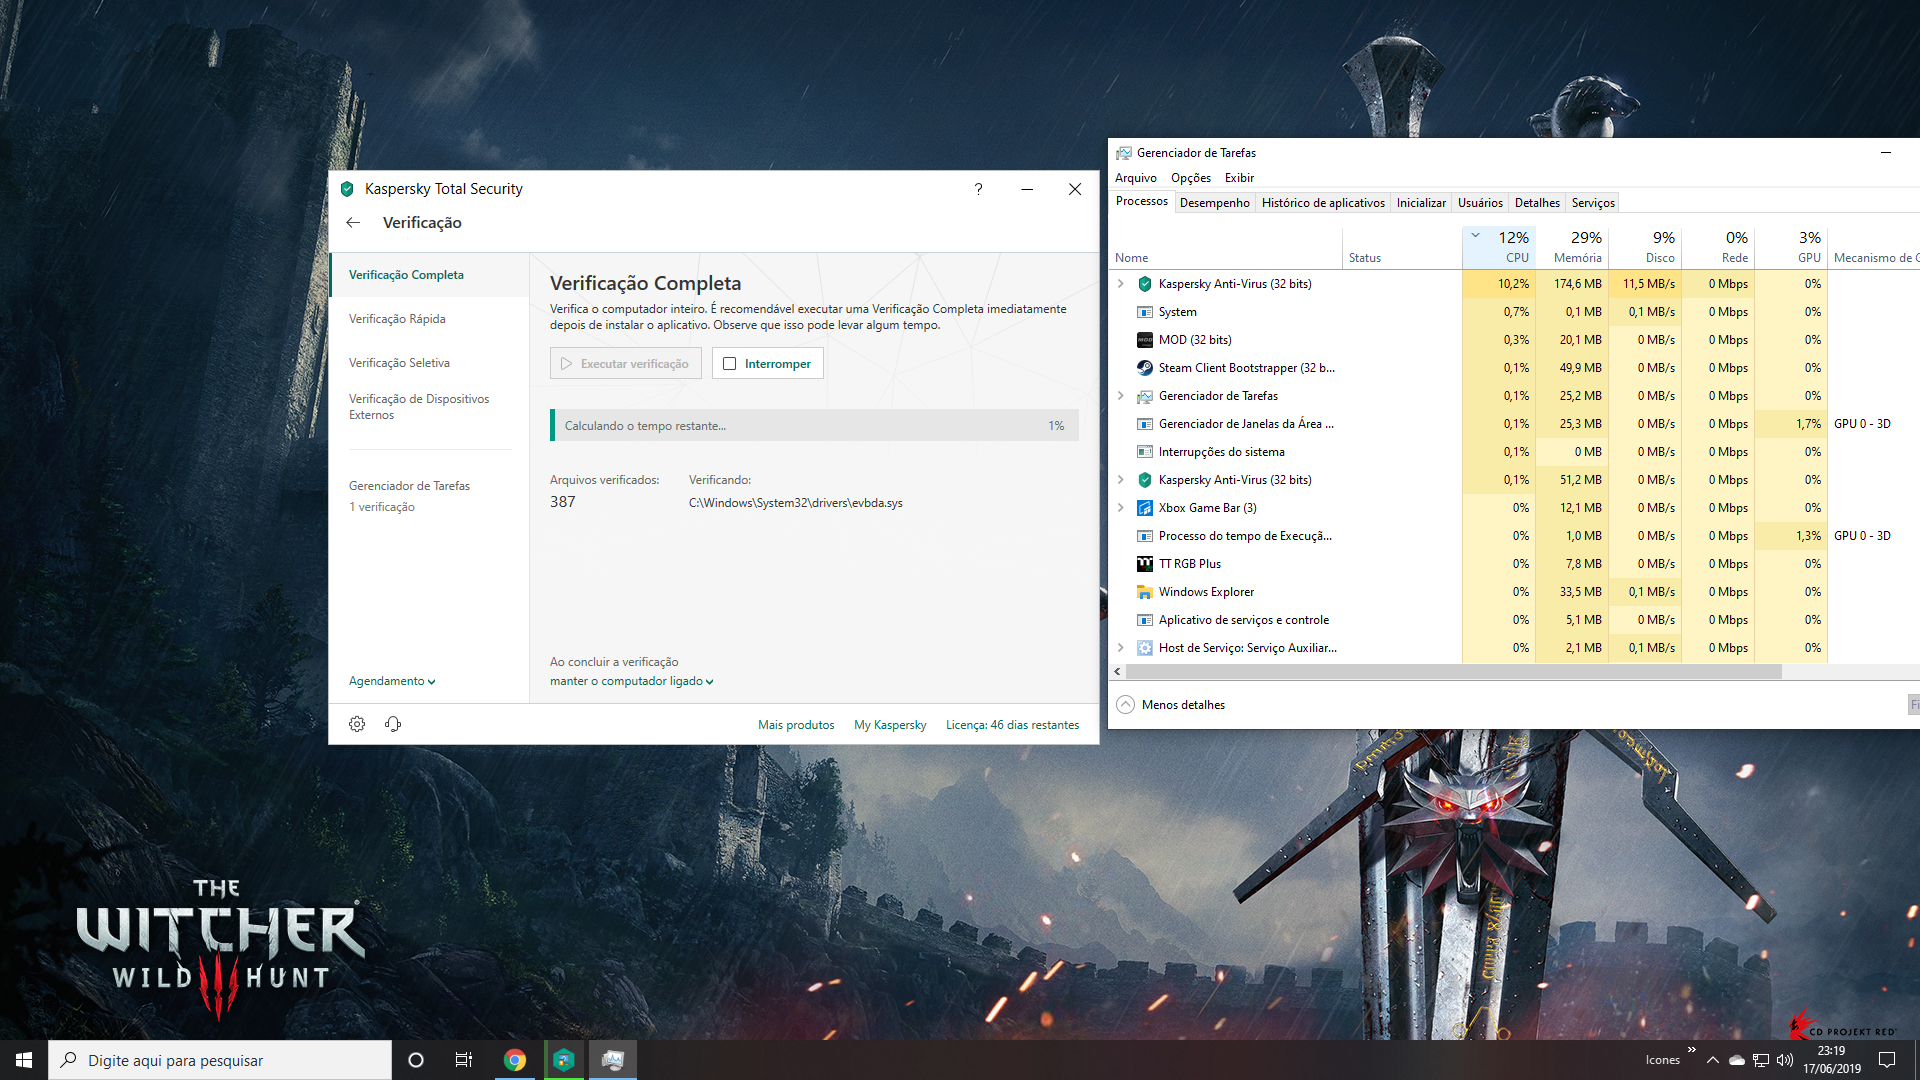Image resolution: width=1920 pixels, height=1080 pixels.
Task: Switch to Task Manager taskbar icon
Action: pos(613,1060)
